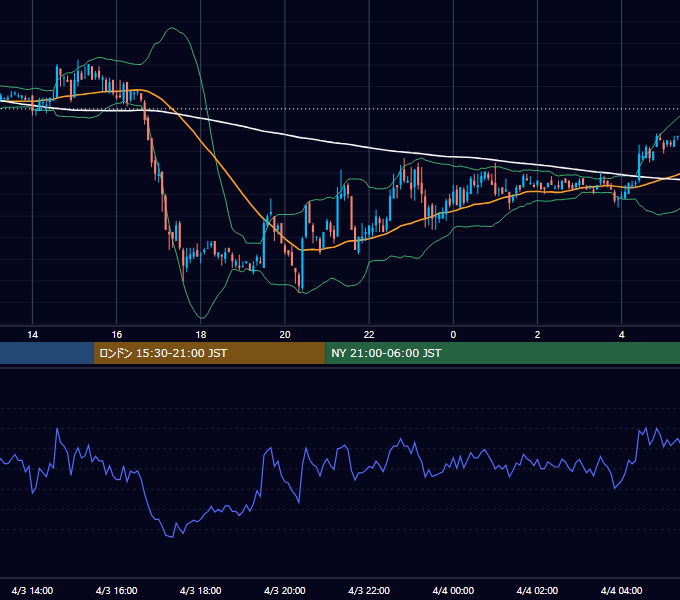Click the 4 hour axis label

click(621, 335)
